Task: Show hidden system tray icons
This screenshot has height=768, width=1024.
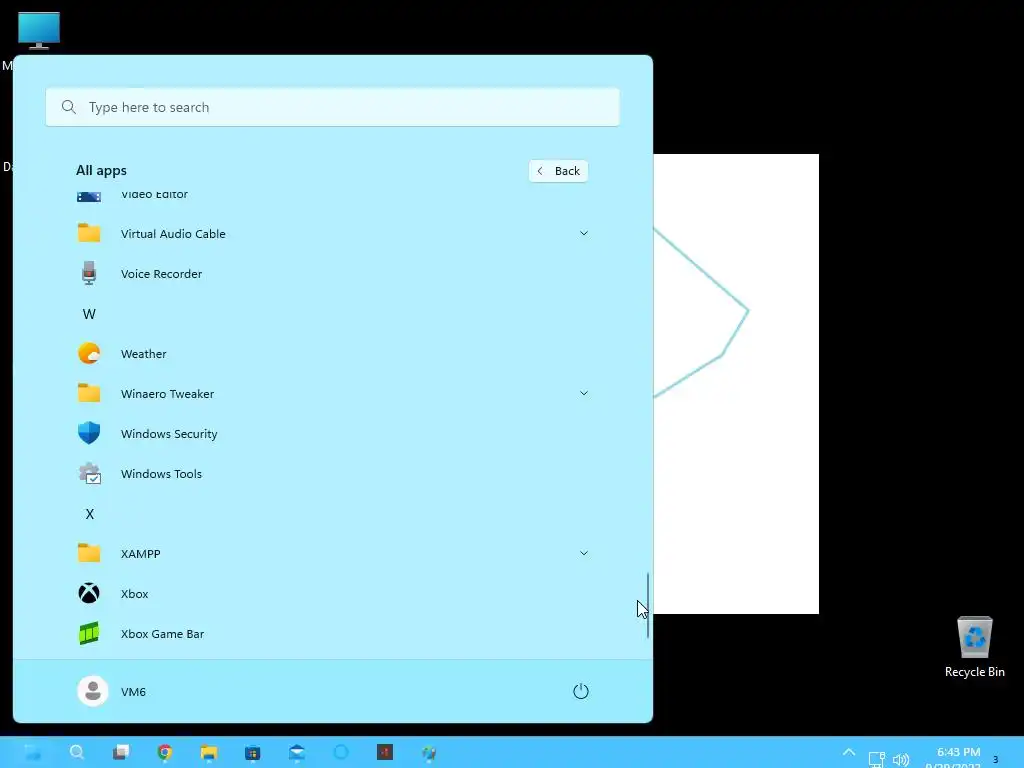Action: tap(848, 752)
